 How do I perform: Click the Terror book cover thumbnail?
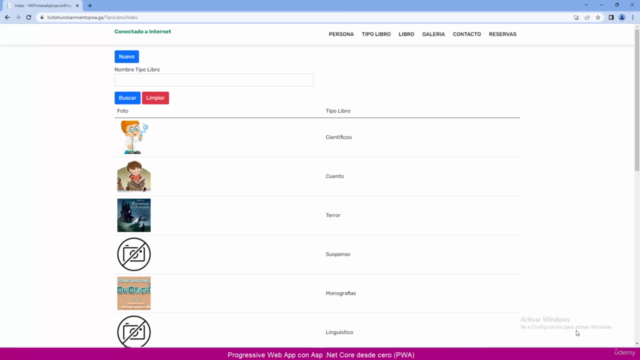pyautogui.click(x=134, y=215)
